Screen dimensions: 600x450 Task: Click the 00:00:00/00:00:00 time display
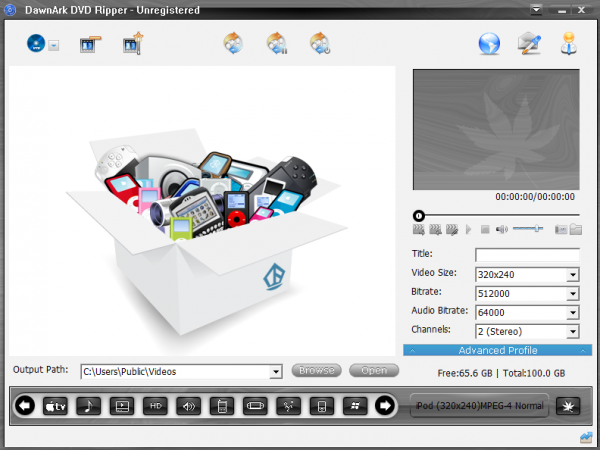pyautogui.click(x=535, y=197)
